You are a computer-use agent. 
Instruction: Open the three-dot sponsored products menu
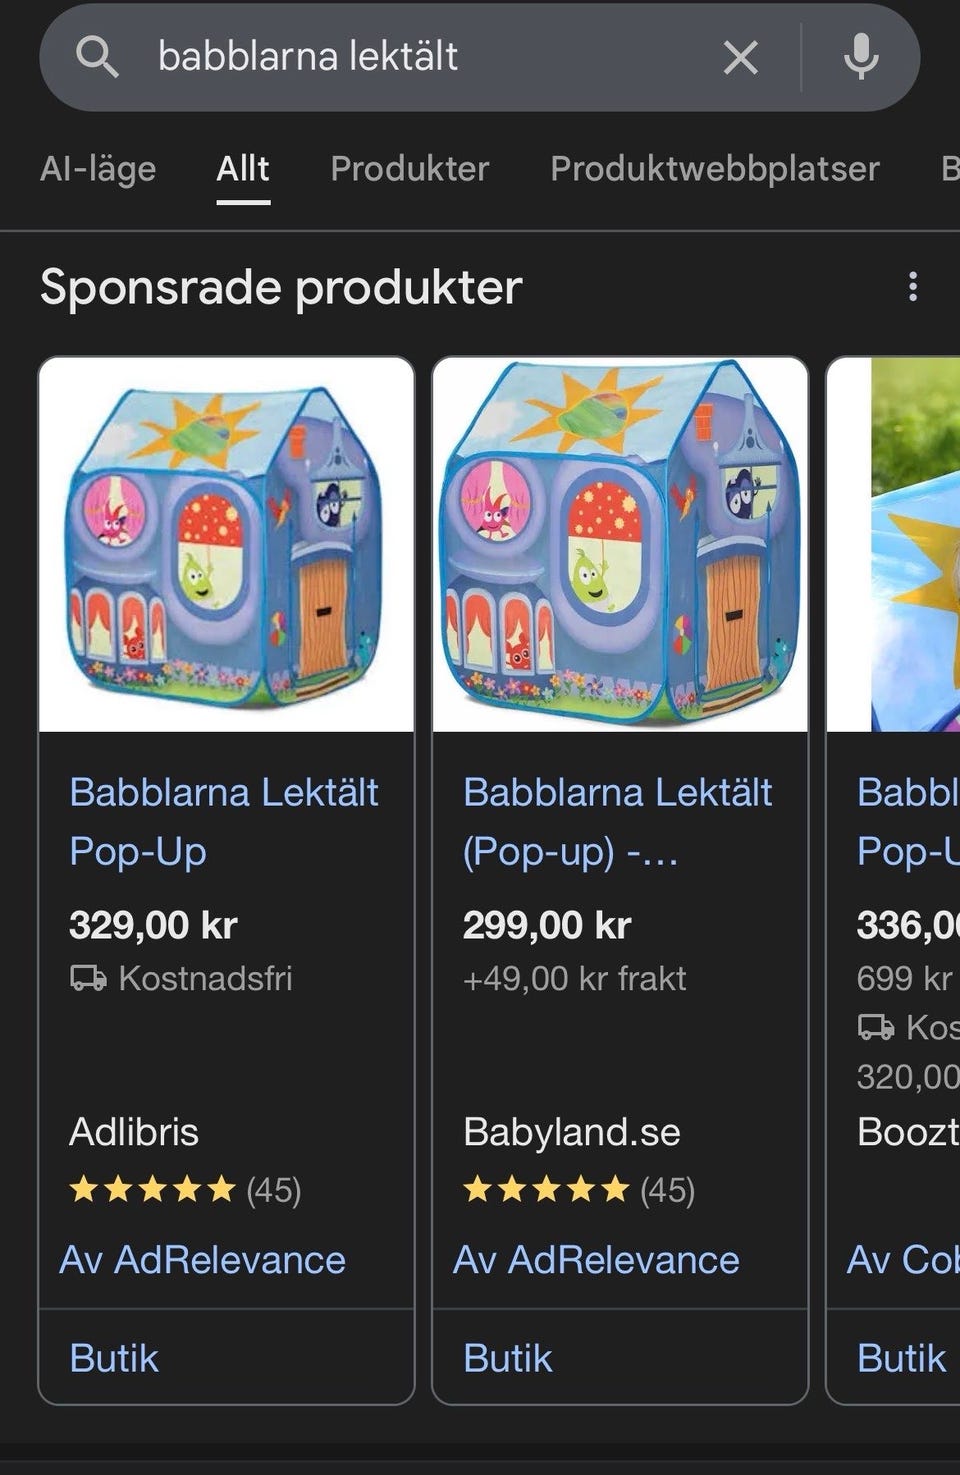(x=912, y=287)
